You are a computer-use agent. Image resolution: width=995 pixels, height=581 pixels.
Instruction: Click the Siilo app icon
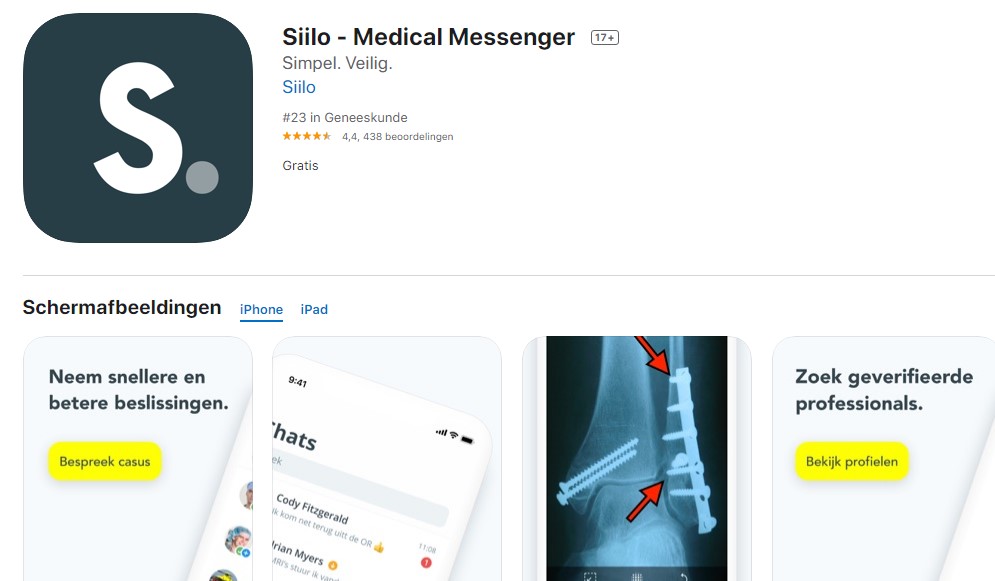[x=138, y=127]
